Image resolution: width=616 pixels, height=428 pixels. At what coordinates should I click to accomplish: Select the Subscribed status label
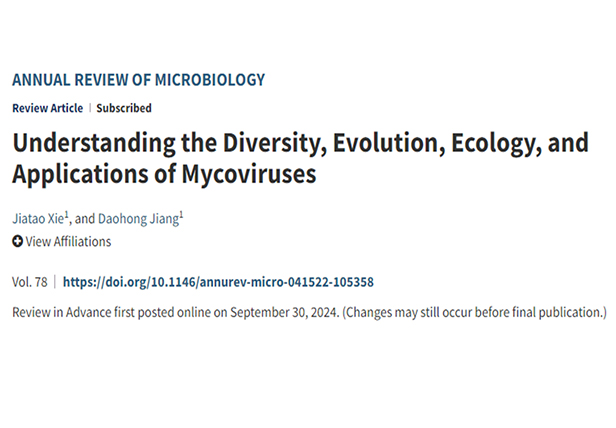click(x=125, y=108)
